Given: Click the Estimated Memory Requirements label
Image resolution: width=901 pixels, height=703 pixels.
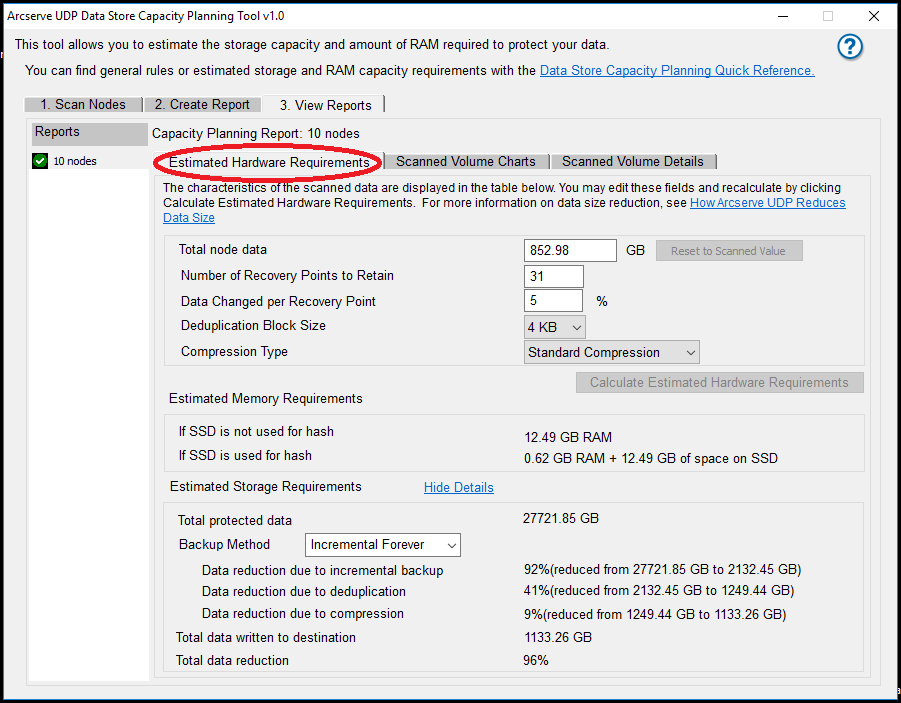Looking at the screenshot, I should tap(265, 399).
